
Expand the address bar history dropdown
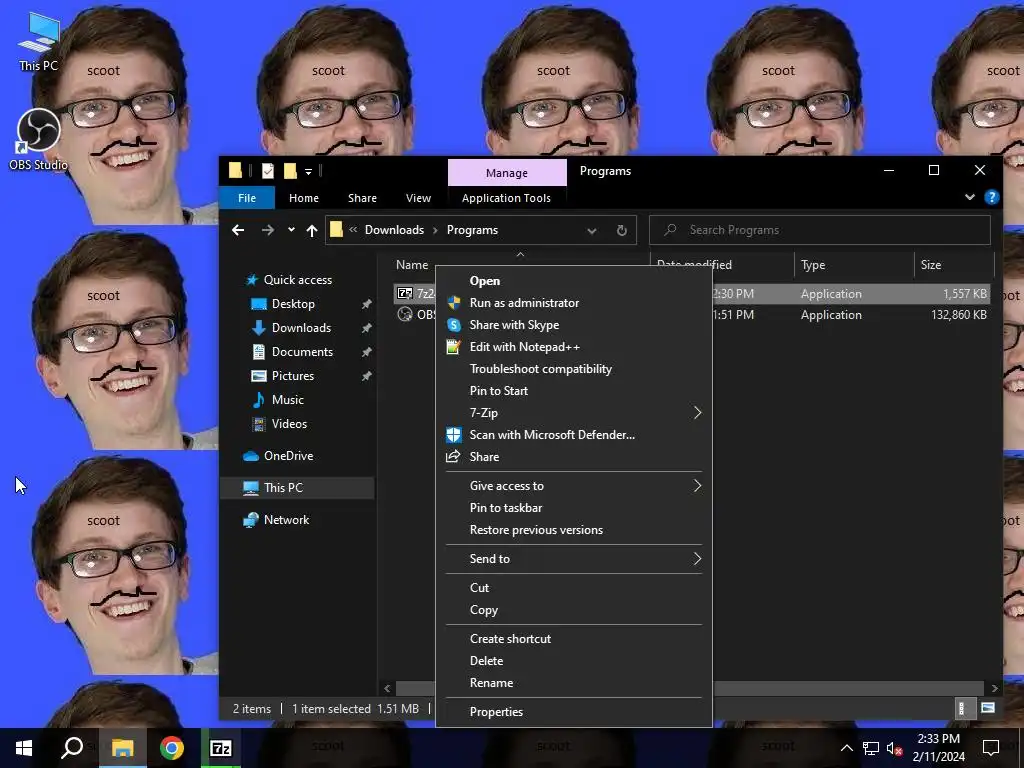click(x=592, y=231)
